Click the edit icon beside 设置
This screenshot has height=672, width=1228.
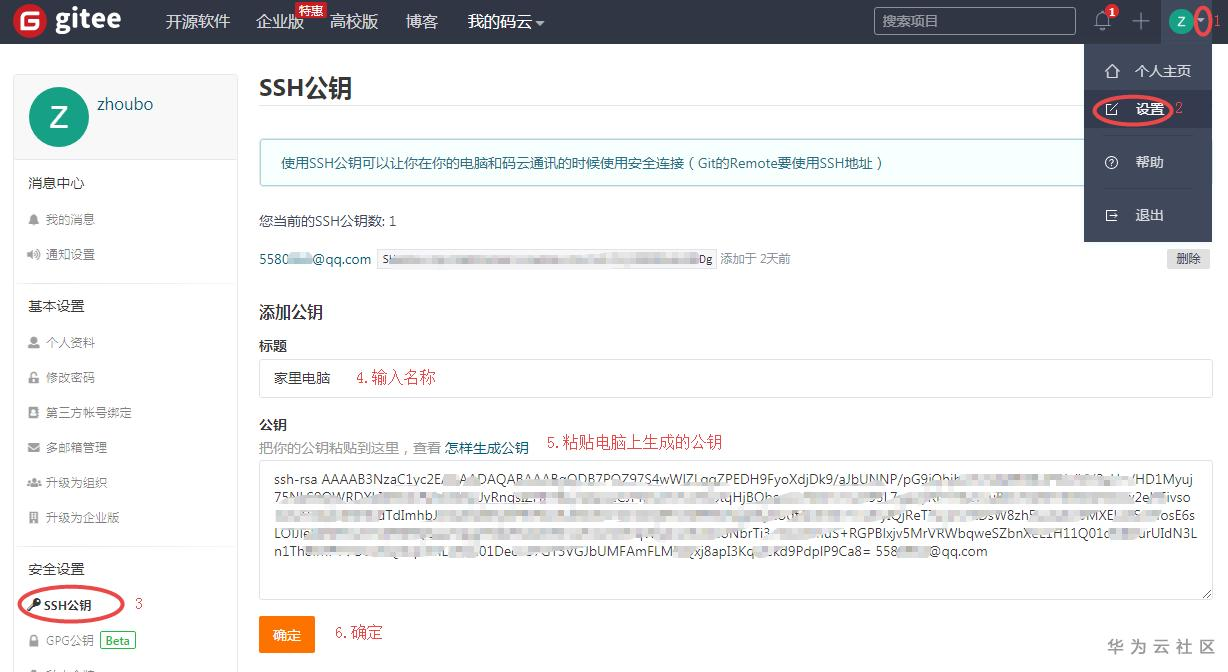[1111, 109]
